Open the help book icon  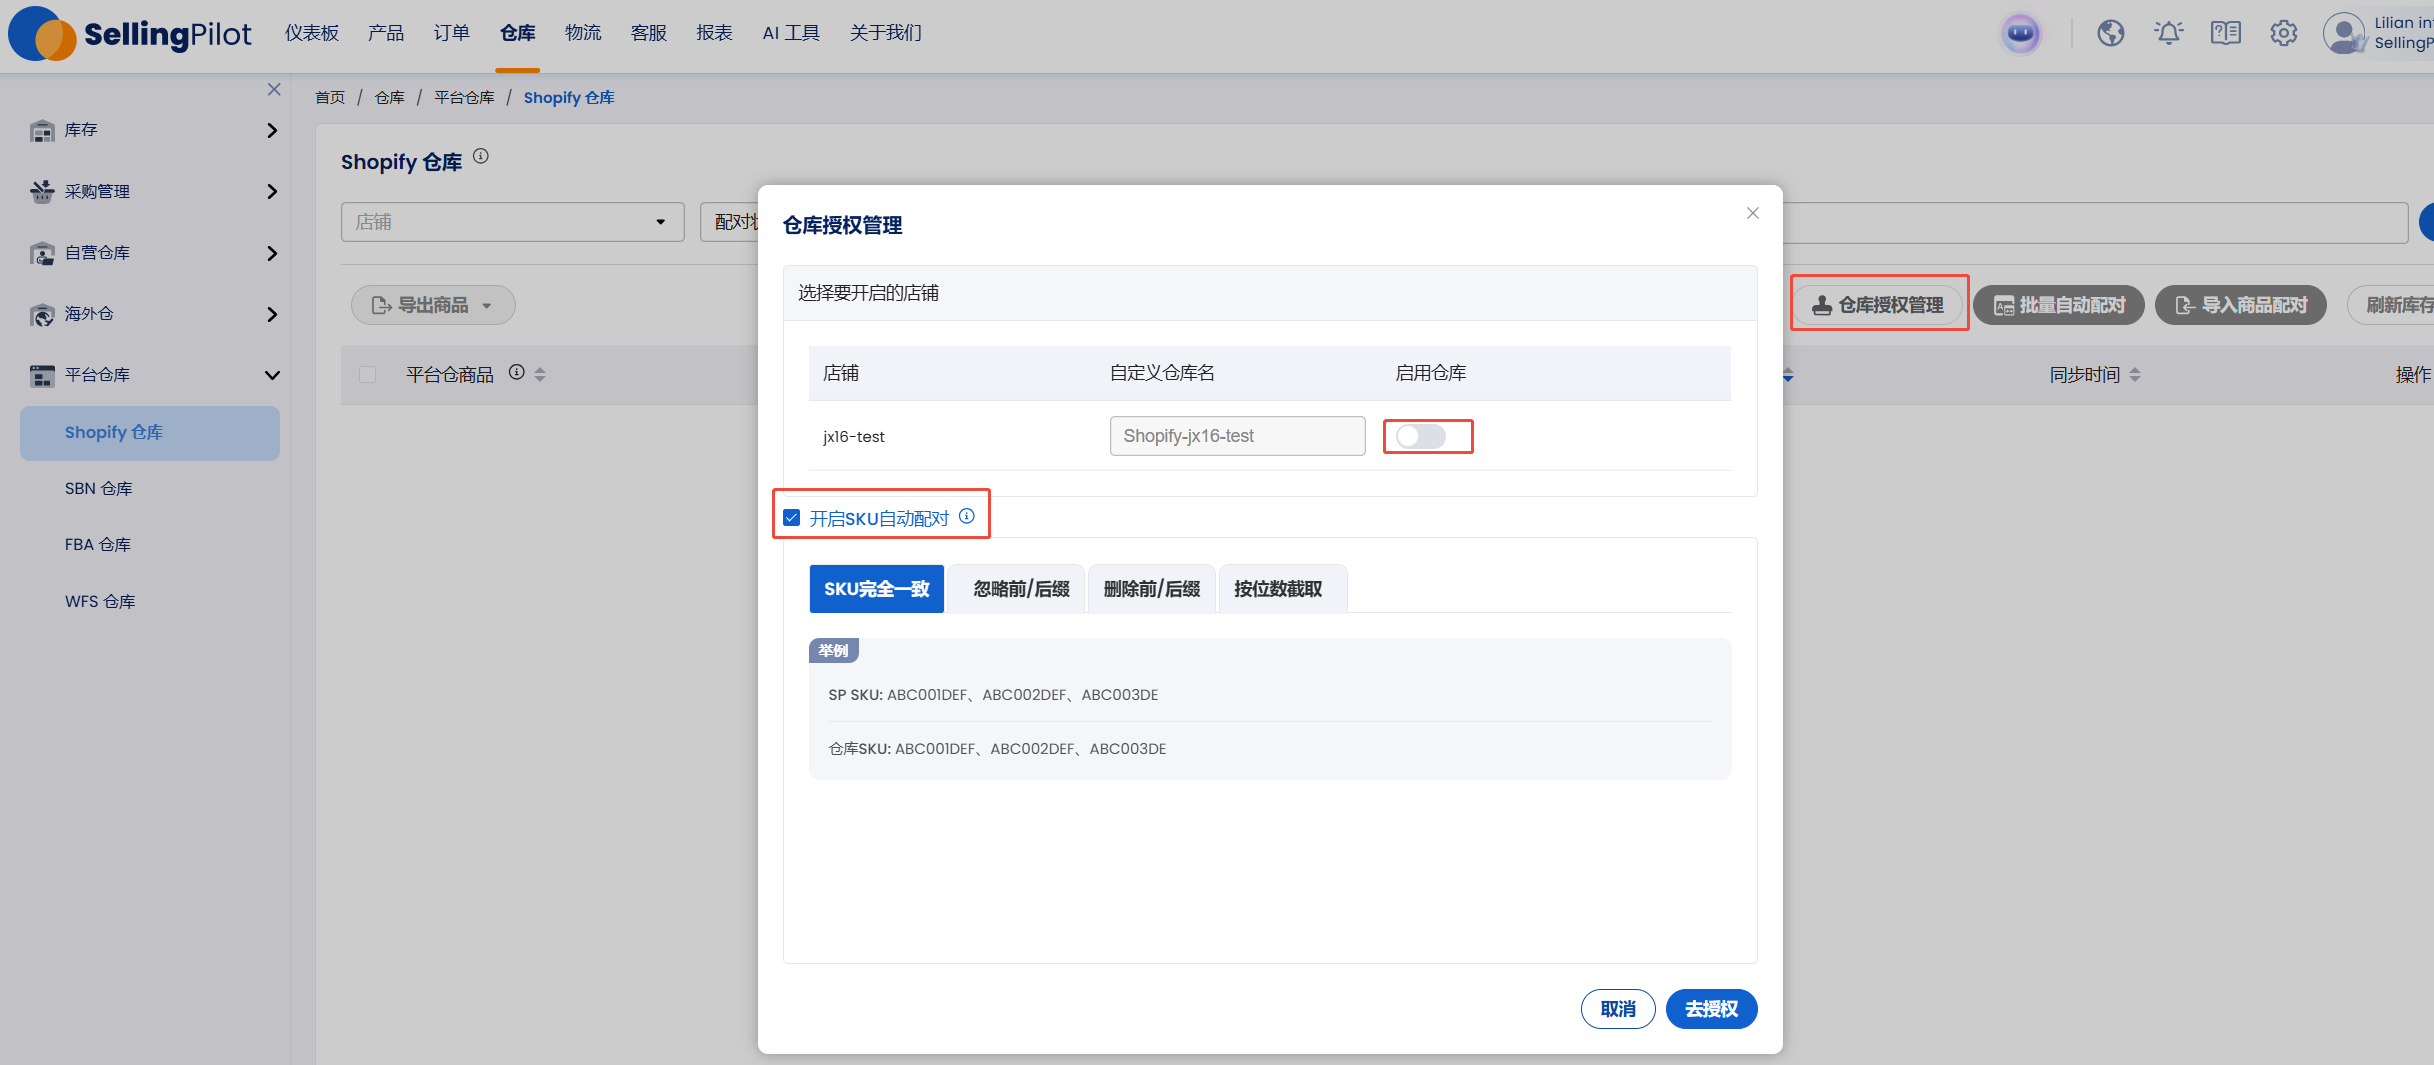2225,34
